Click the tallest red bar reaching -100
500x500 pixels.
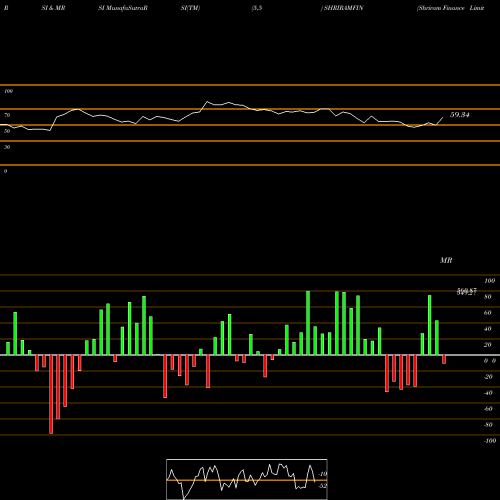pyautogui.click(x=51, y=394)
